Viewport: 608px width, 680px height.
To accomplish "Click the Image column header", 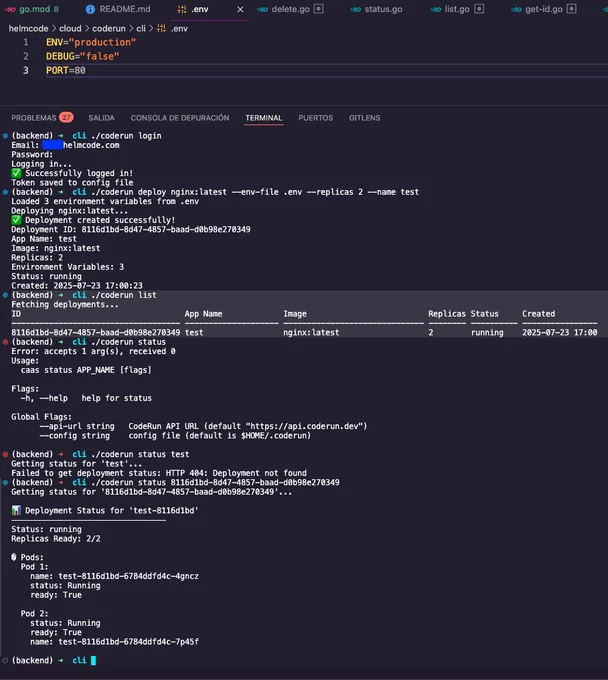I will coord(295,314).
